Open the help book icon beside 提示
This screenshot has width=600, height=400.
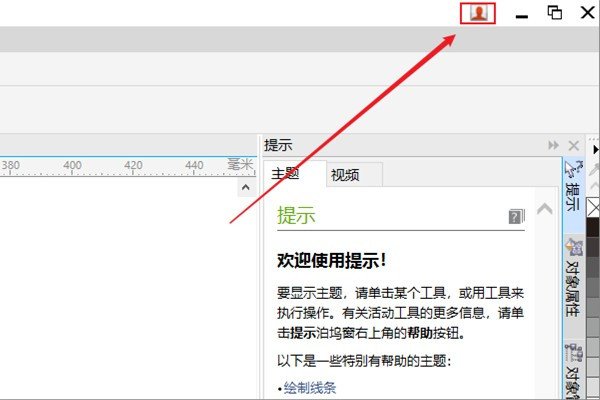pos(517,216)
